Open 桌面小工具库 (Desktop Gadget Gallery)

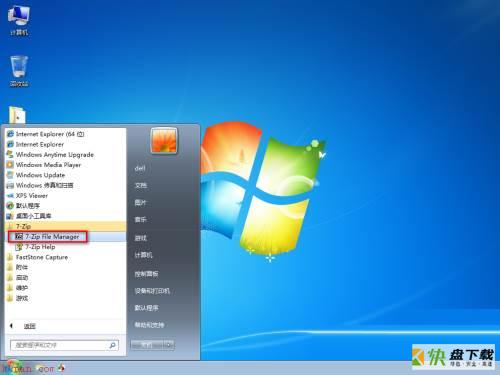click(29, 216)
